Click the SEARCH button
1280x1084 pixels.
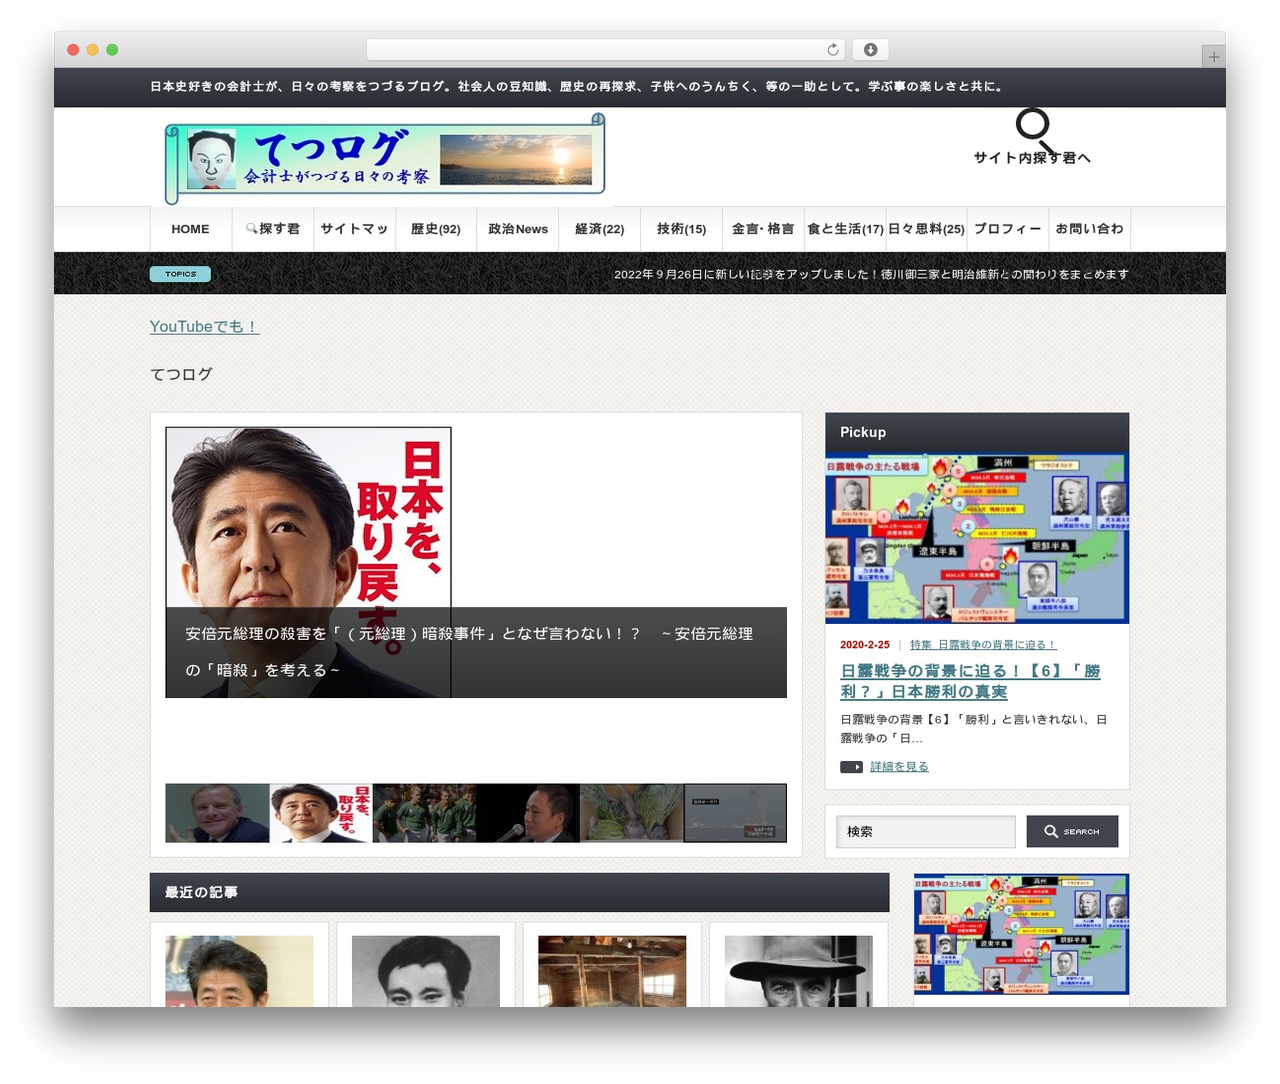(1072, 831)
